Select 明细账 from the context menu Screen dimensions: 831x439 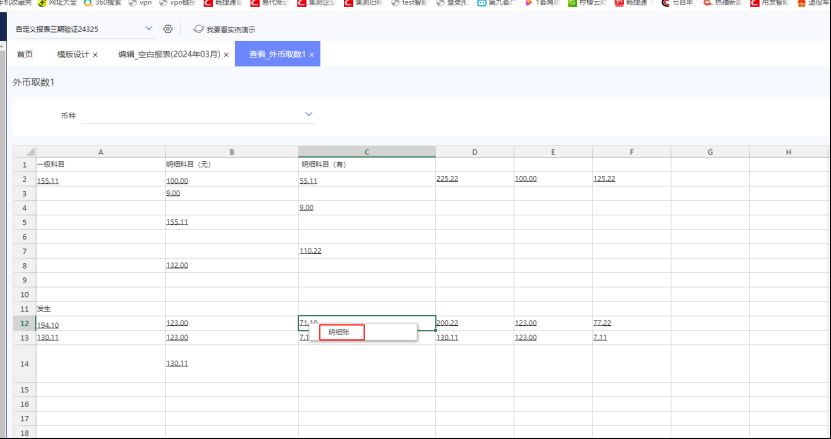340,332
